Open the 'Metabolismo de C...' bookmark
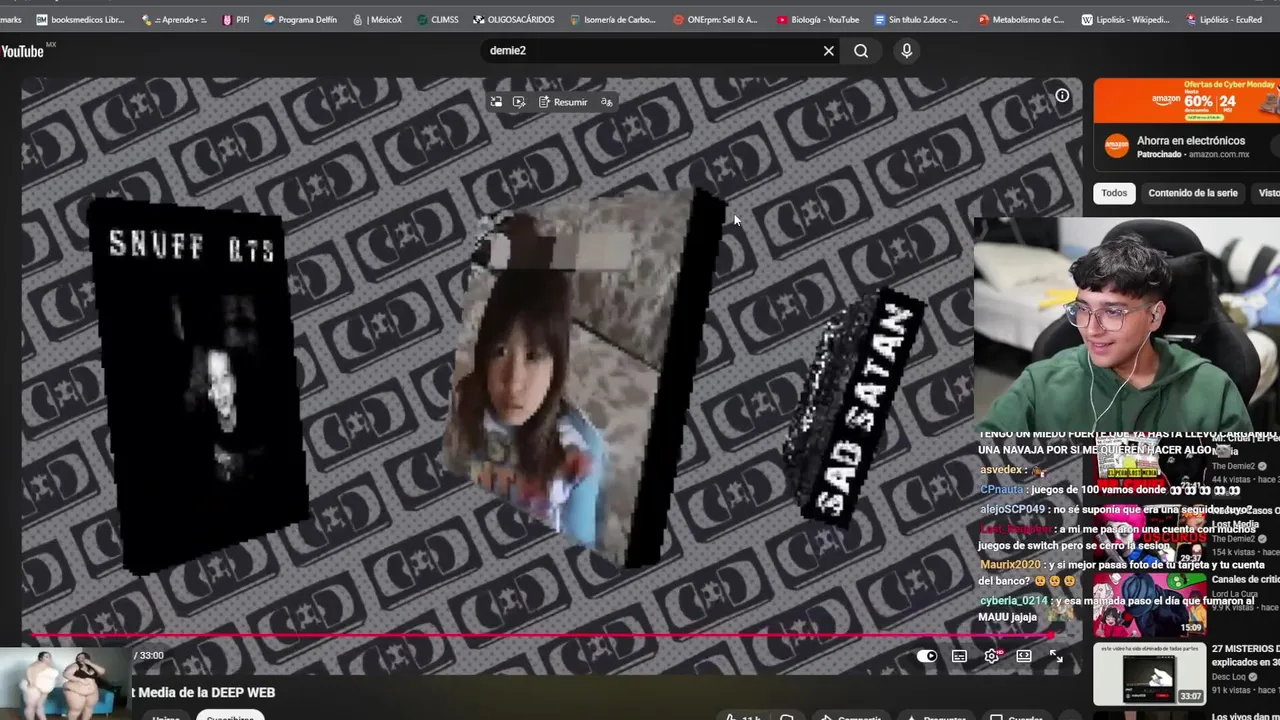 coord(1021,19)
